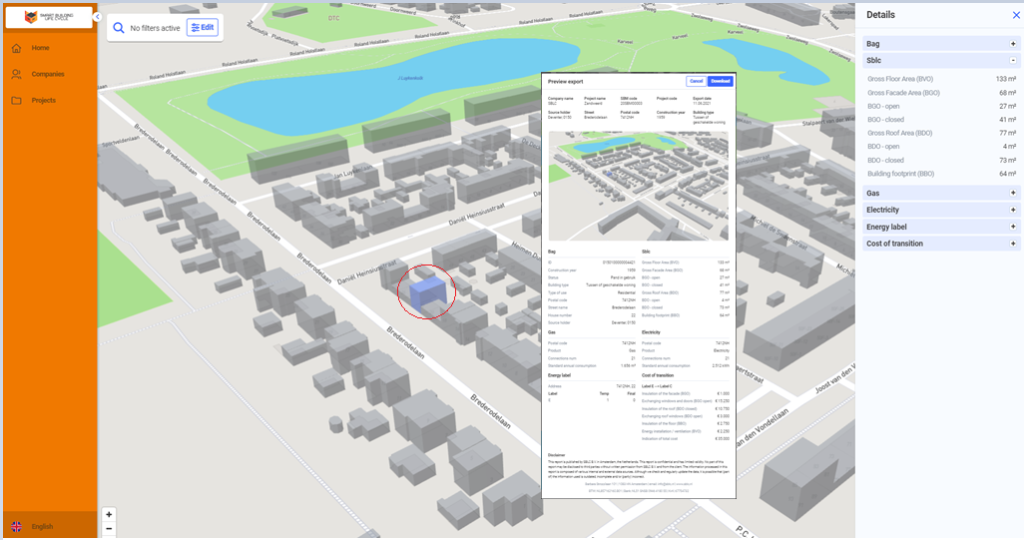Image resolution: width=1024 pixels, height=540 pixels.
Task: Click Download in the Preview export dialog
Action: point(720,81)
